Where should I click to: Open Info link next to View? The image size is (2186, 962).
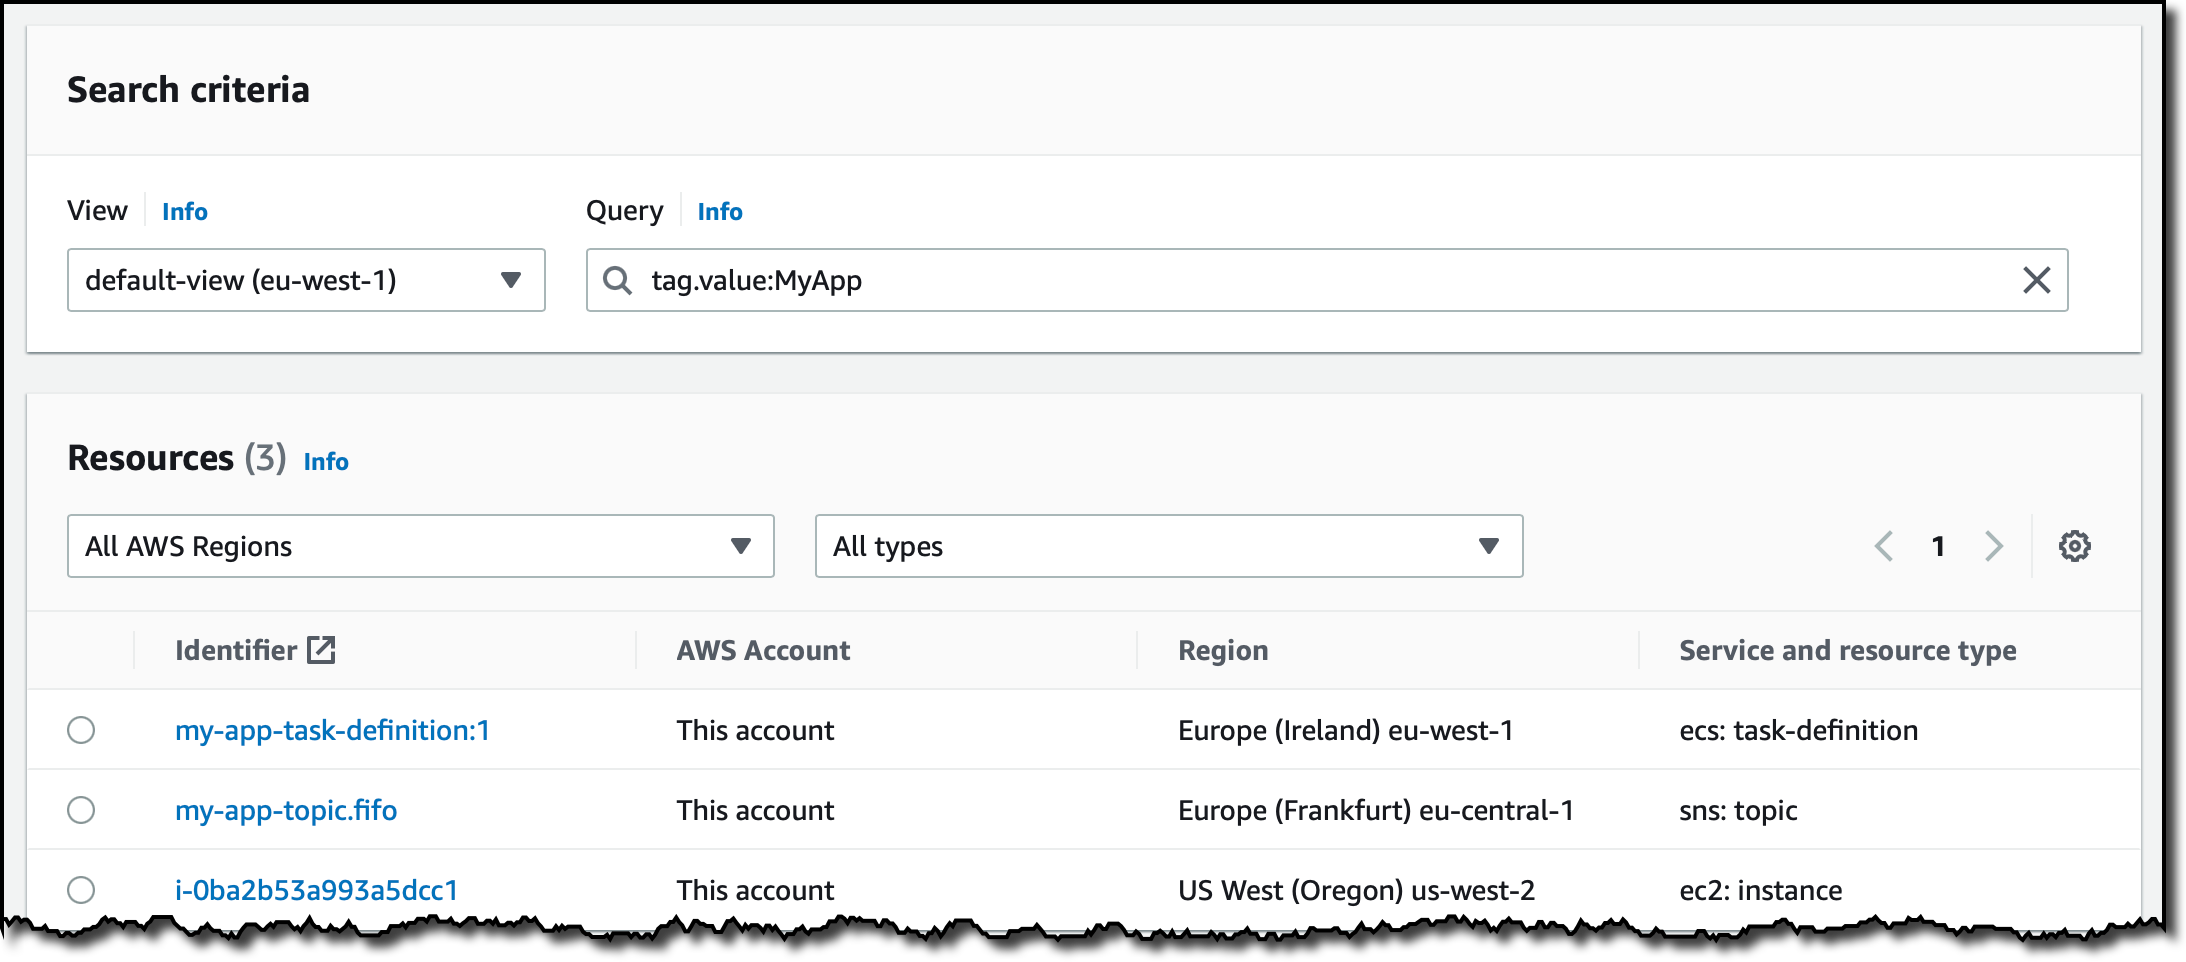coord(185,212)
